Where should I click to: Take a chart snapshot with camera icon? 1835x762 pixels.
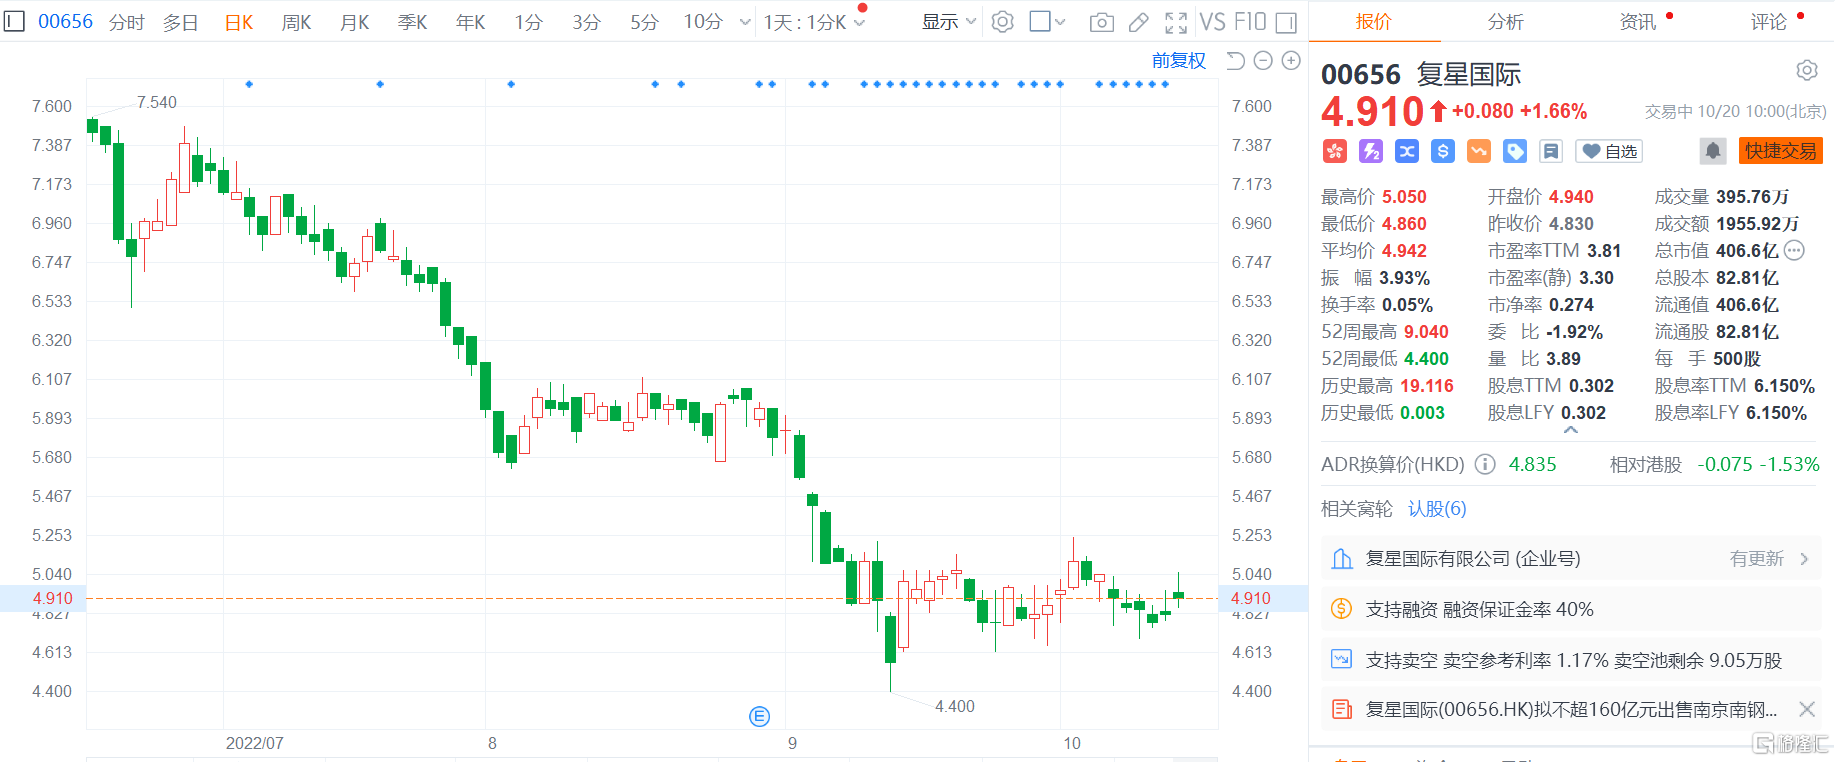pyautogui.click(x=1102, y=22)
